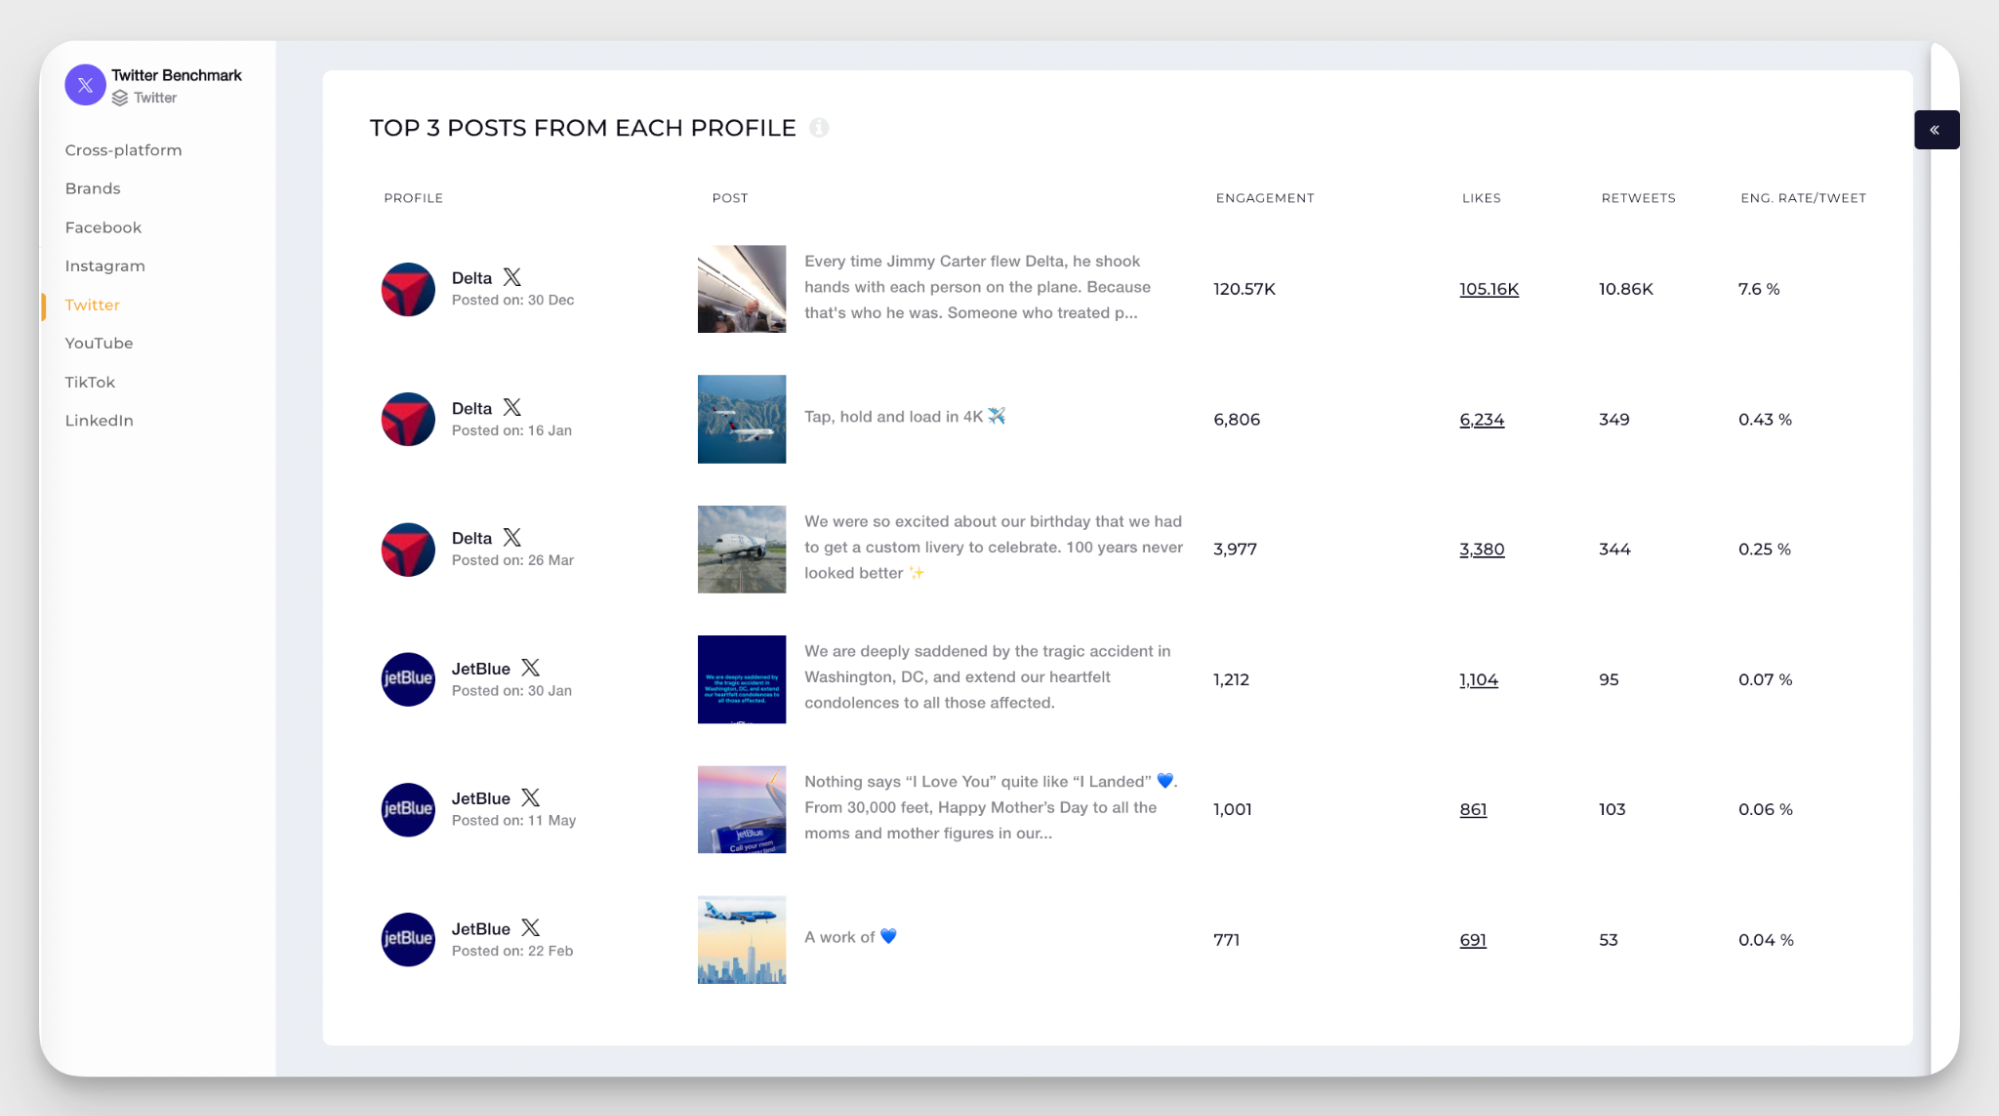This screenshot has height=1116, width=1999.
Task: Select Delta's red logo avatar in the first row
Action: point(407,289)
